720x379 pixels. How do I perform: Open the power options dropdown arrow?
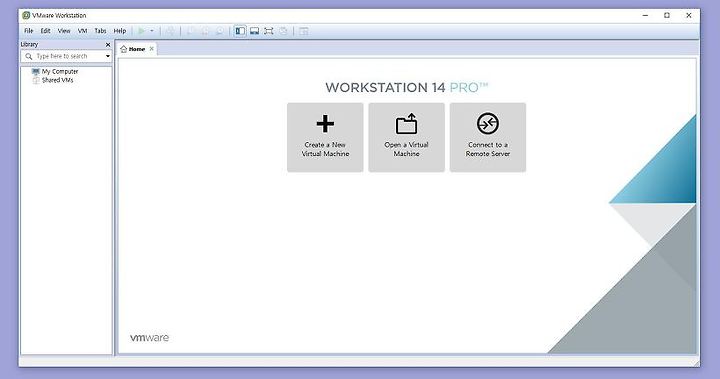pos(152,31)
